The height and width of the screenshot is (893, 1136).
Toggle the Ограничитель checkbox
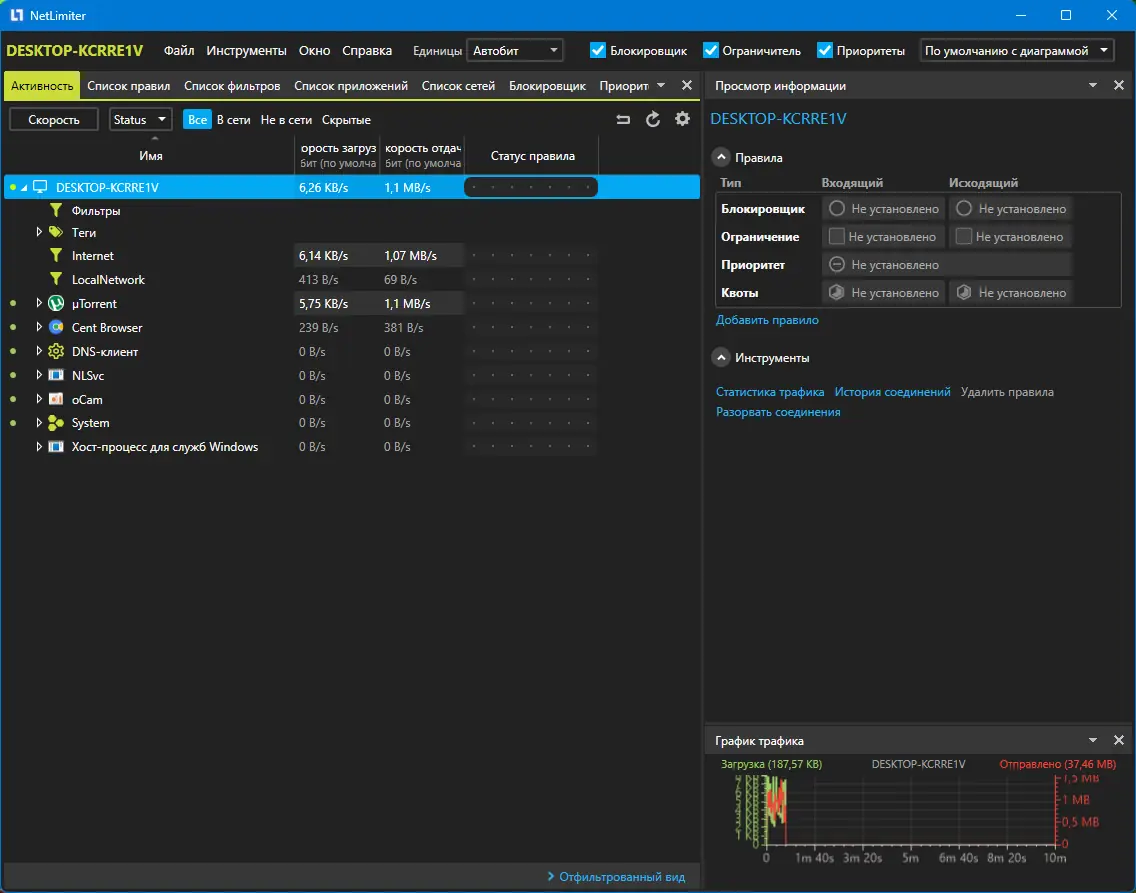pyautogui.click(x=711, y=50)
